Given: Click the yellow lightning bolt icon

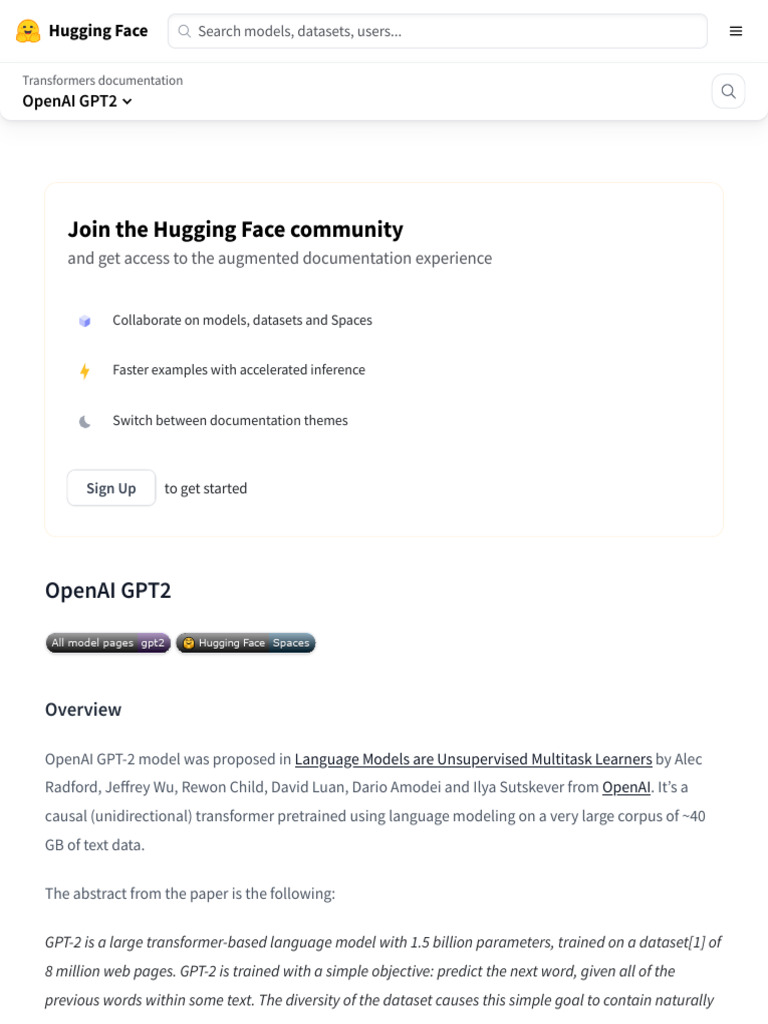Looking at the screenshot, I should click(x=85, y=371).
